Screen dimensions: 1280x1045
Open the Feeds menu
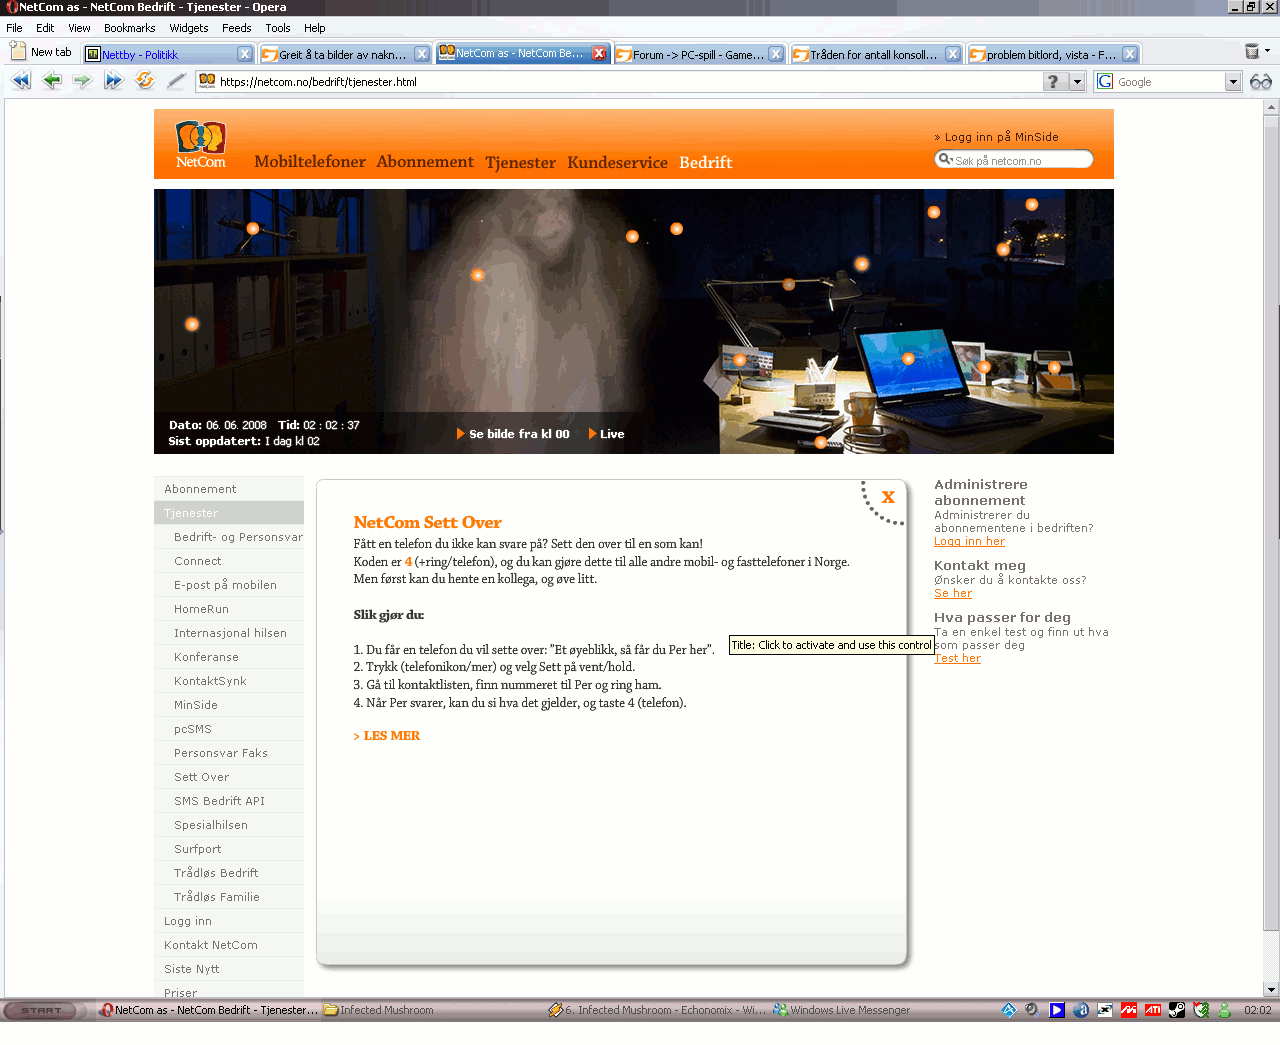point(237,28)
